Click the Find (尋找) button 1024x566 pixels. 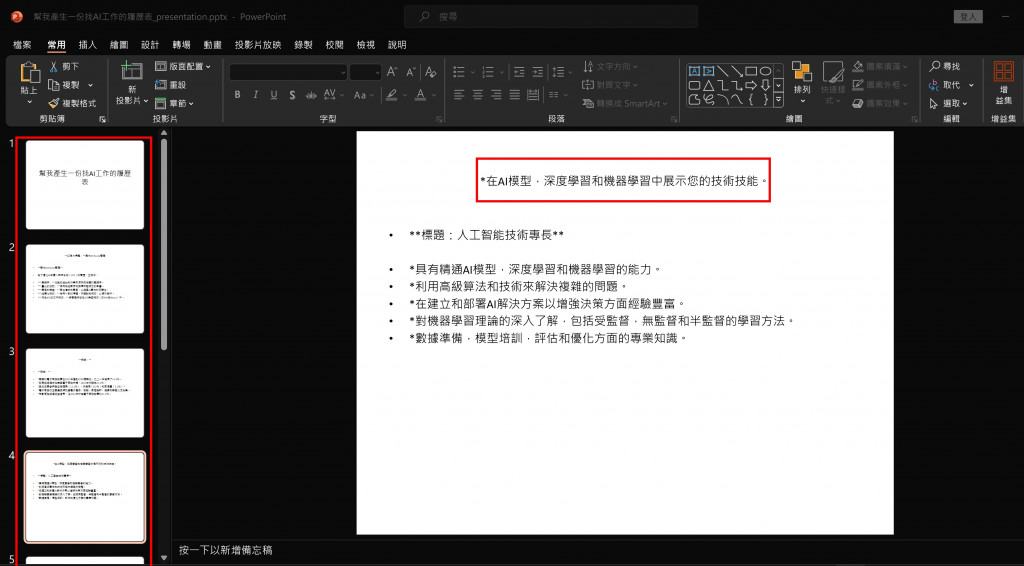[945, 67]
